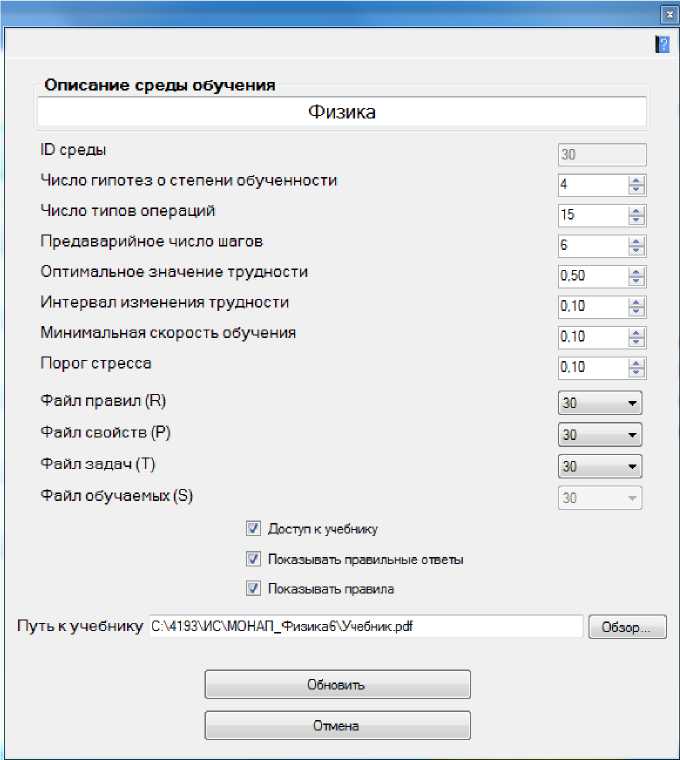The width and height of the screenshot is (680, 760).
Task: Open the Файл задач (T) combo box
Action: click(x=600, y=466)
